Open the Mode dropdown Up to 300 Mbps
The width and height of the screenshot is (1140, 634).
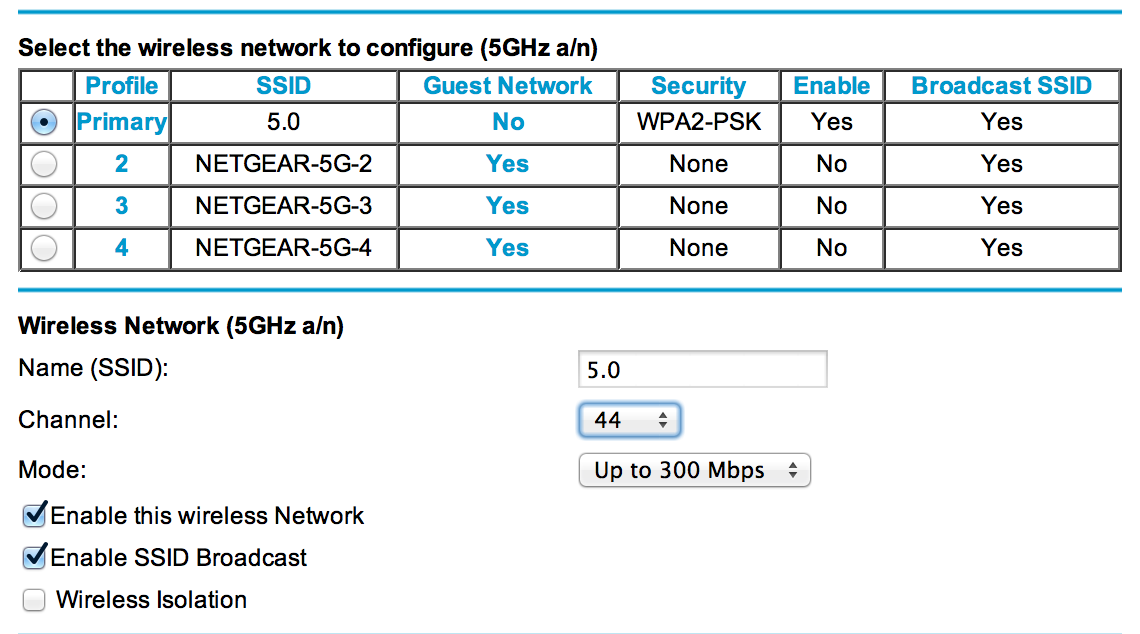(694, 471)
